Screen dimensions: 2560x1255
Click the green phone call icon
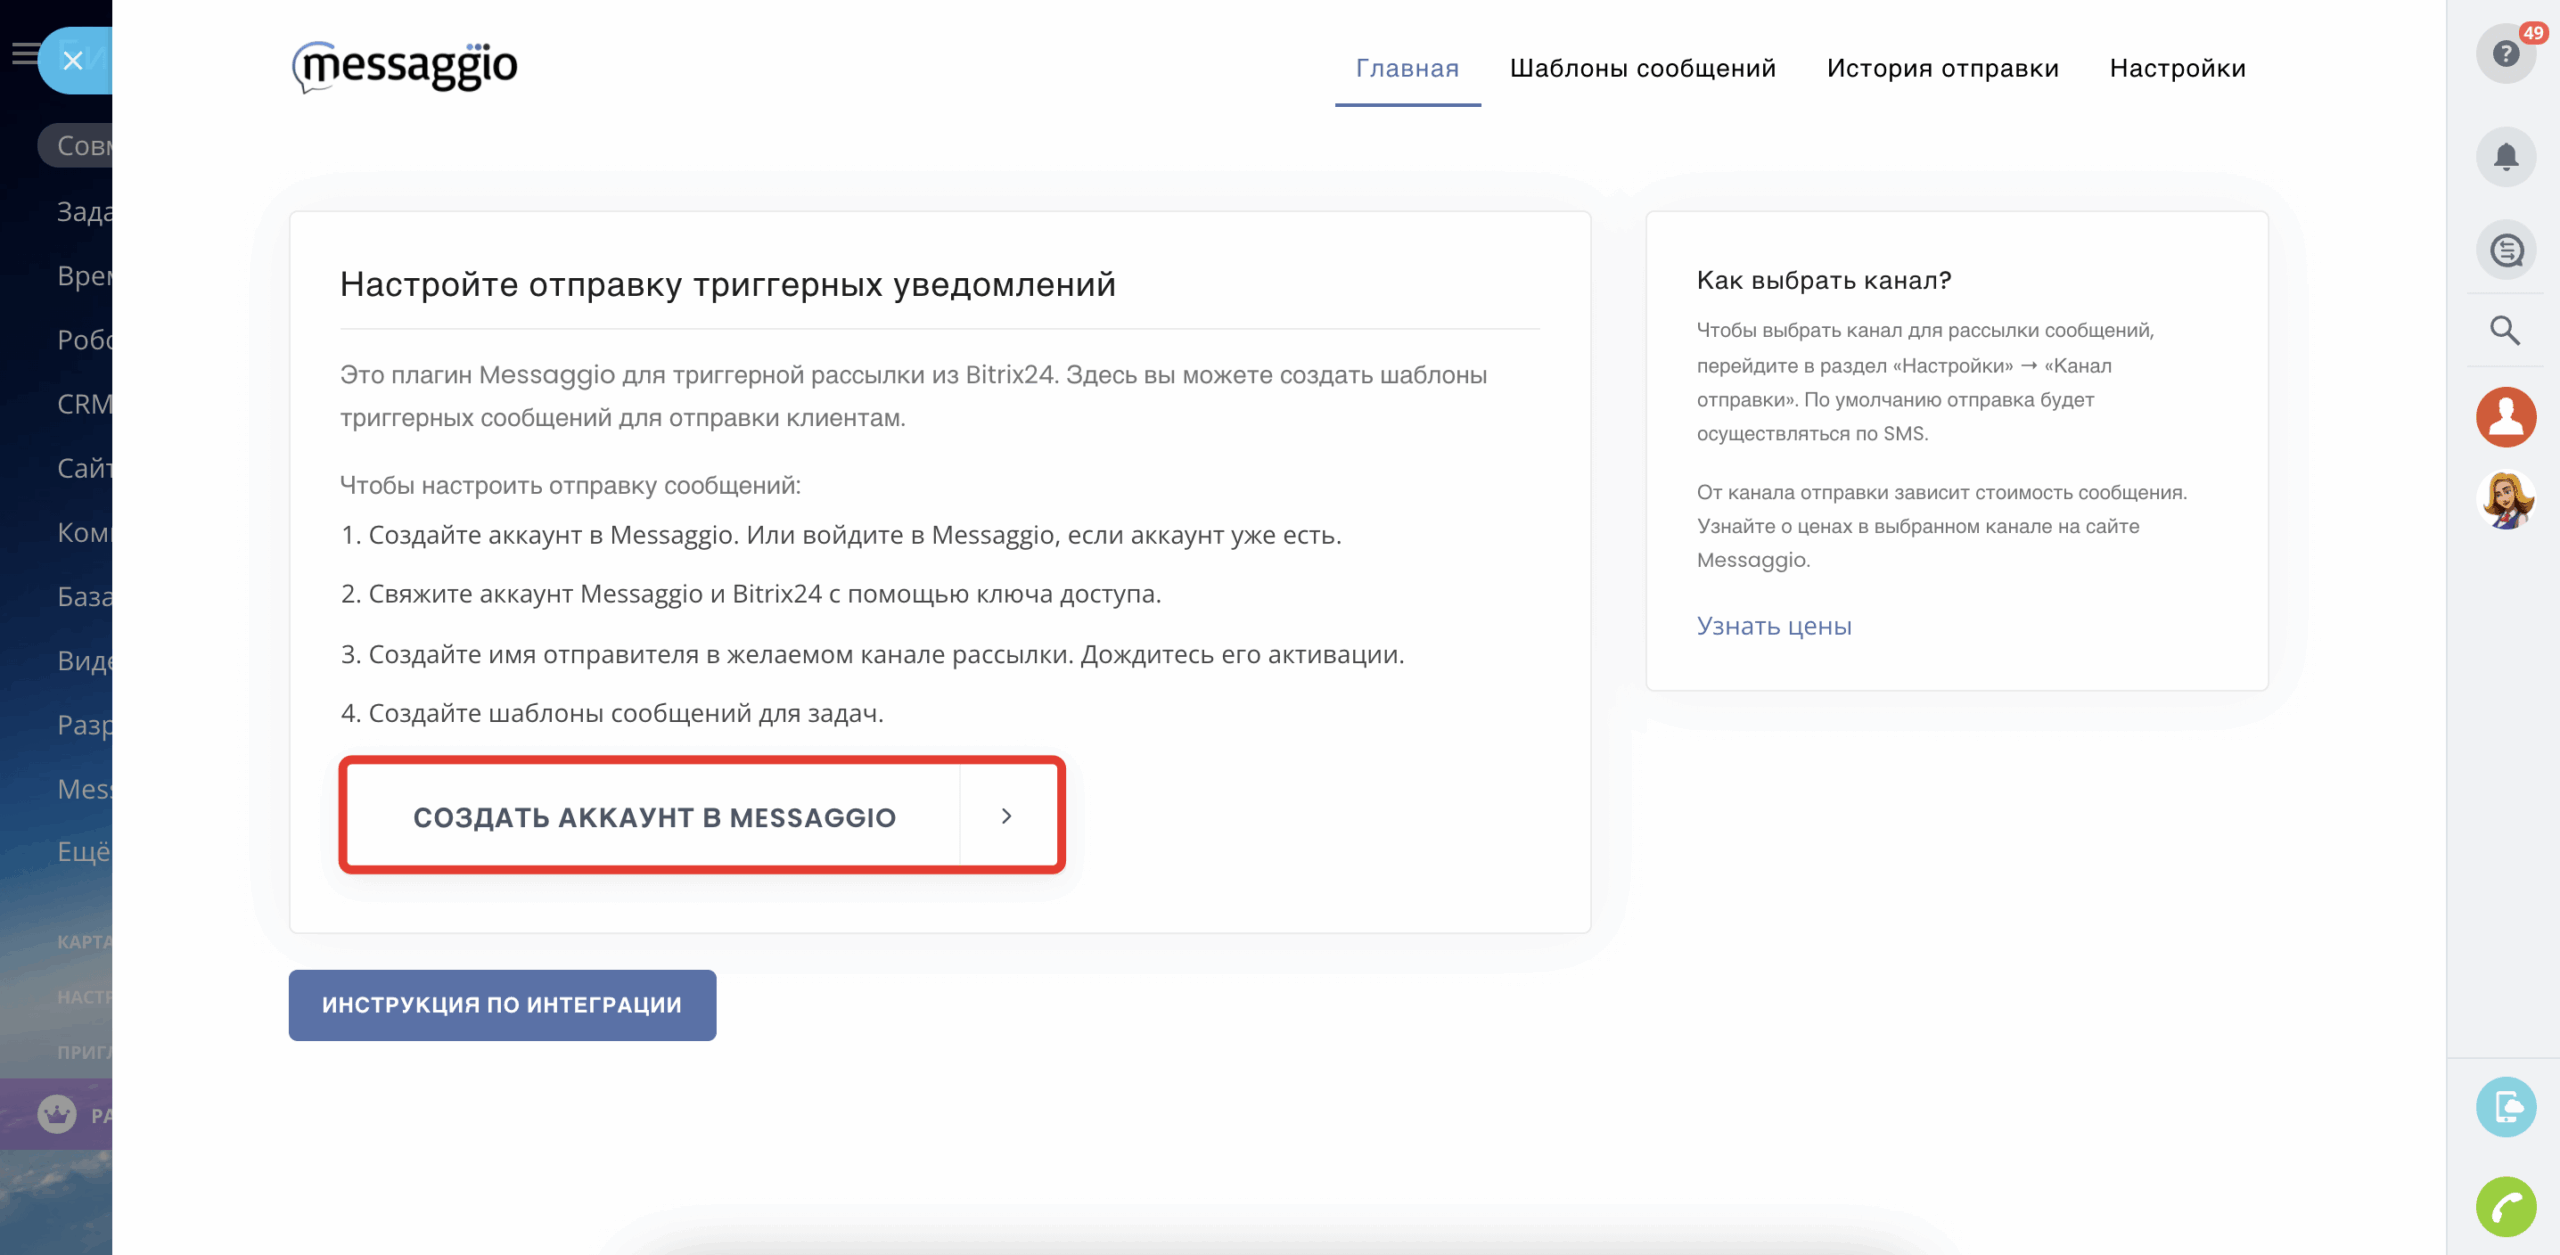pos(2505,1207)
